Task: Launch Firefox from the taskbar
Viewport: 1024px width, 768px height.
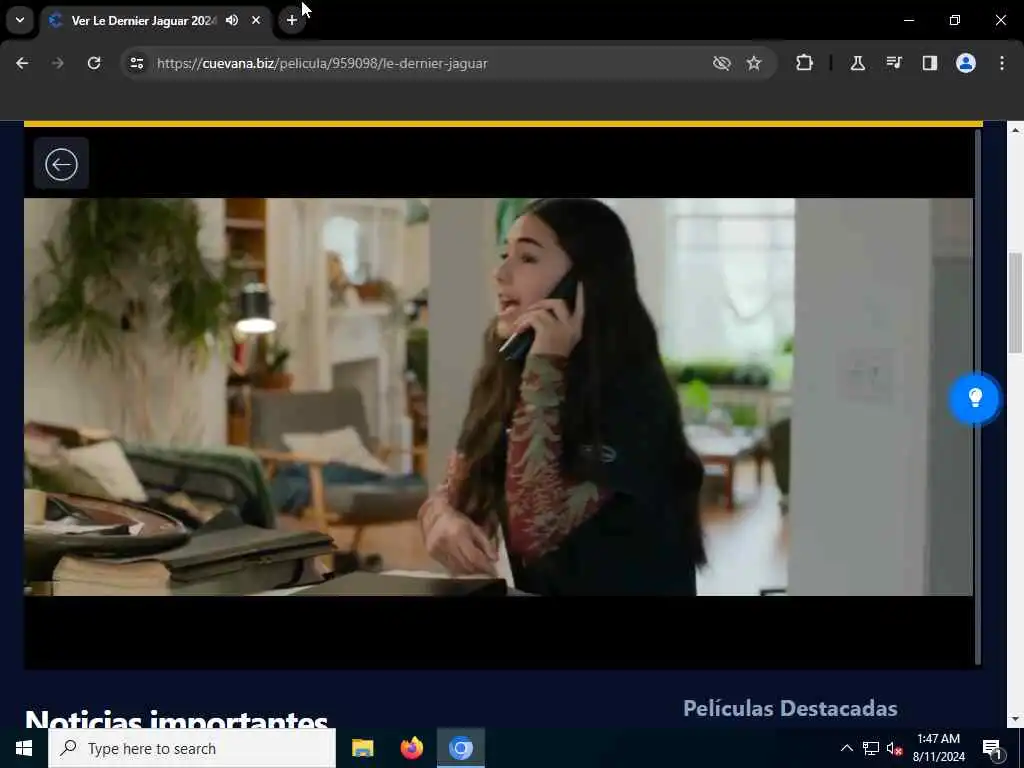Action: tap(411, 748)
